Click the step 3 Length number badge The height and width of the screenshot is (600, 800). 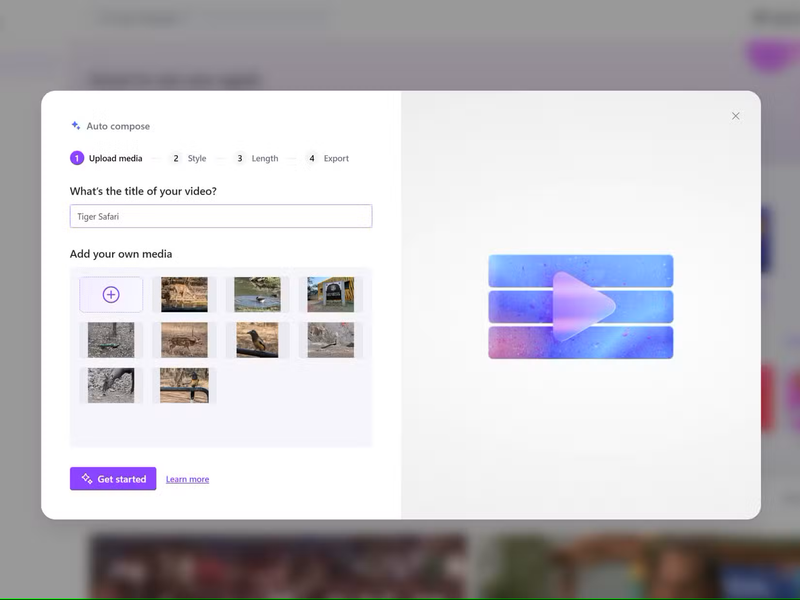point(240,158)
